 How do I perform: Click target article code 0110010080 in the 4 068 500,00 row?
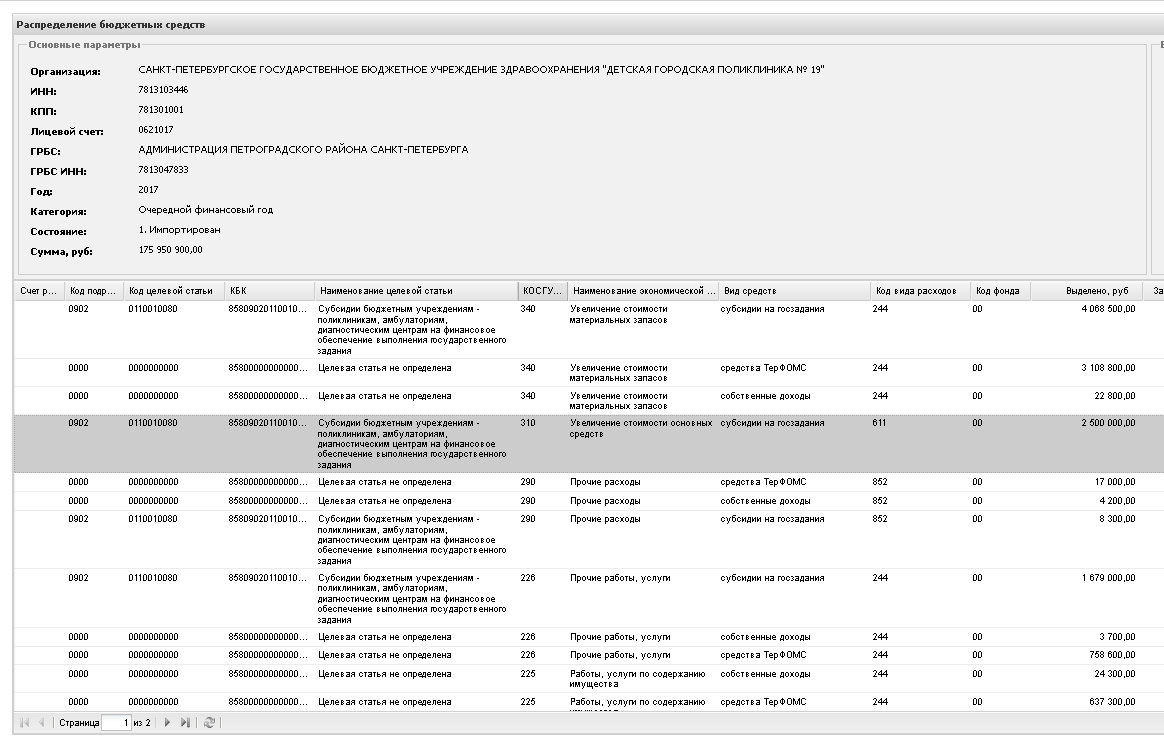(153, 309)
